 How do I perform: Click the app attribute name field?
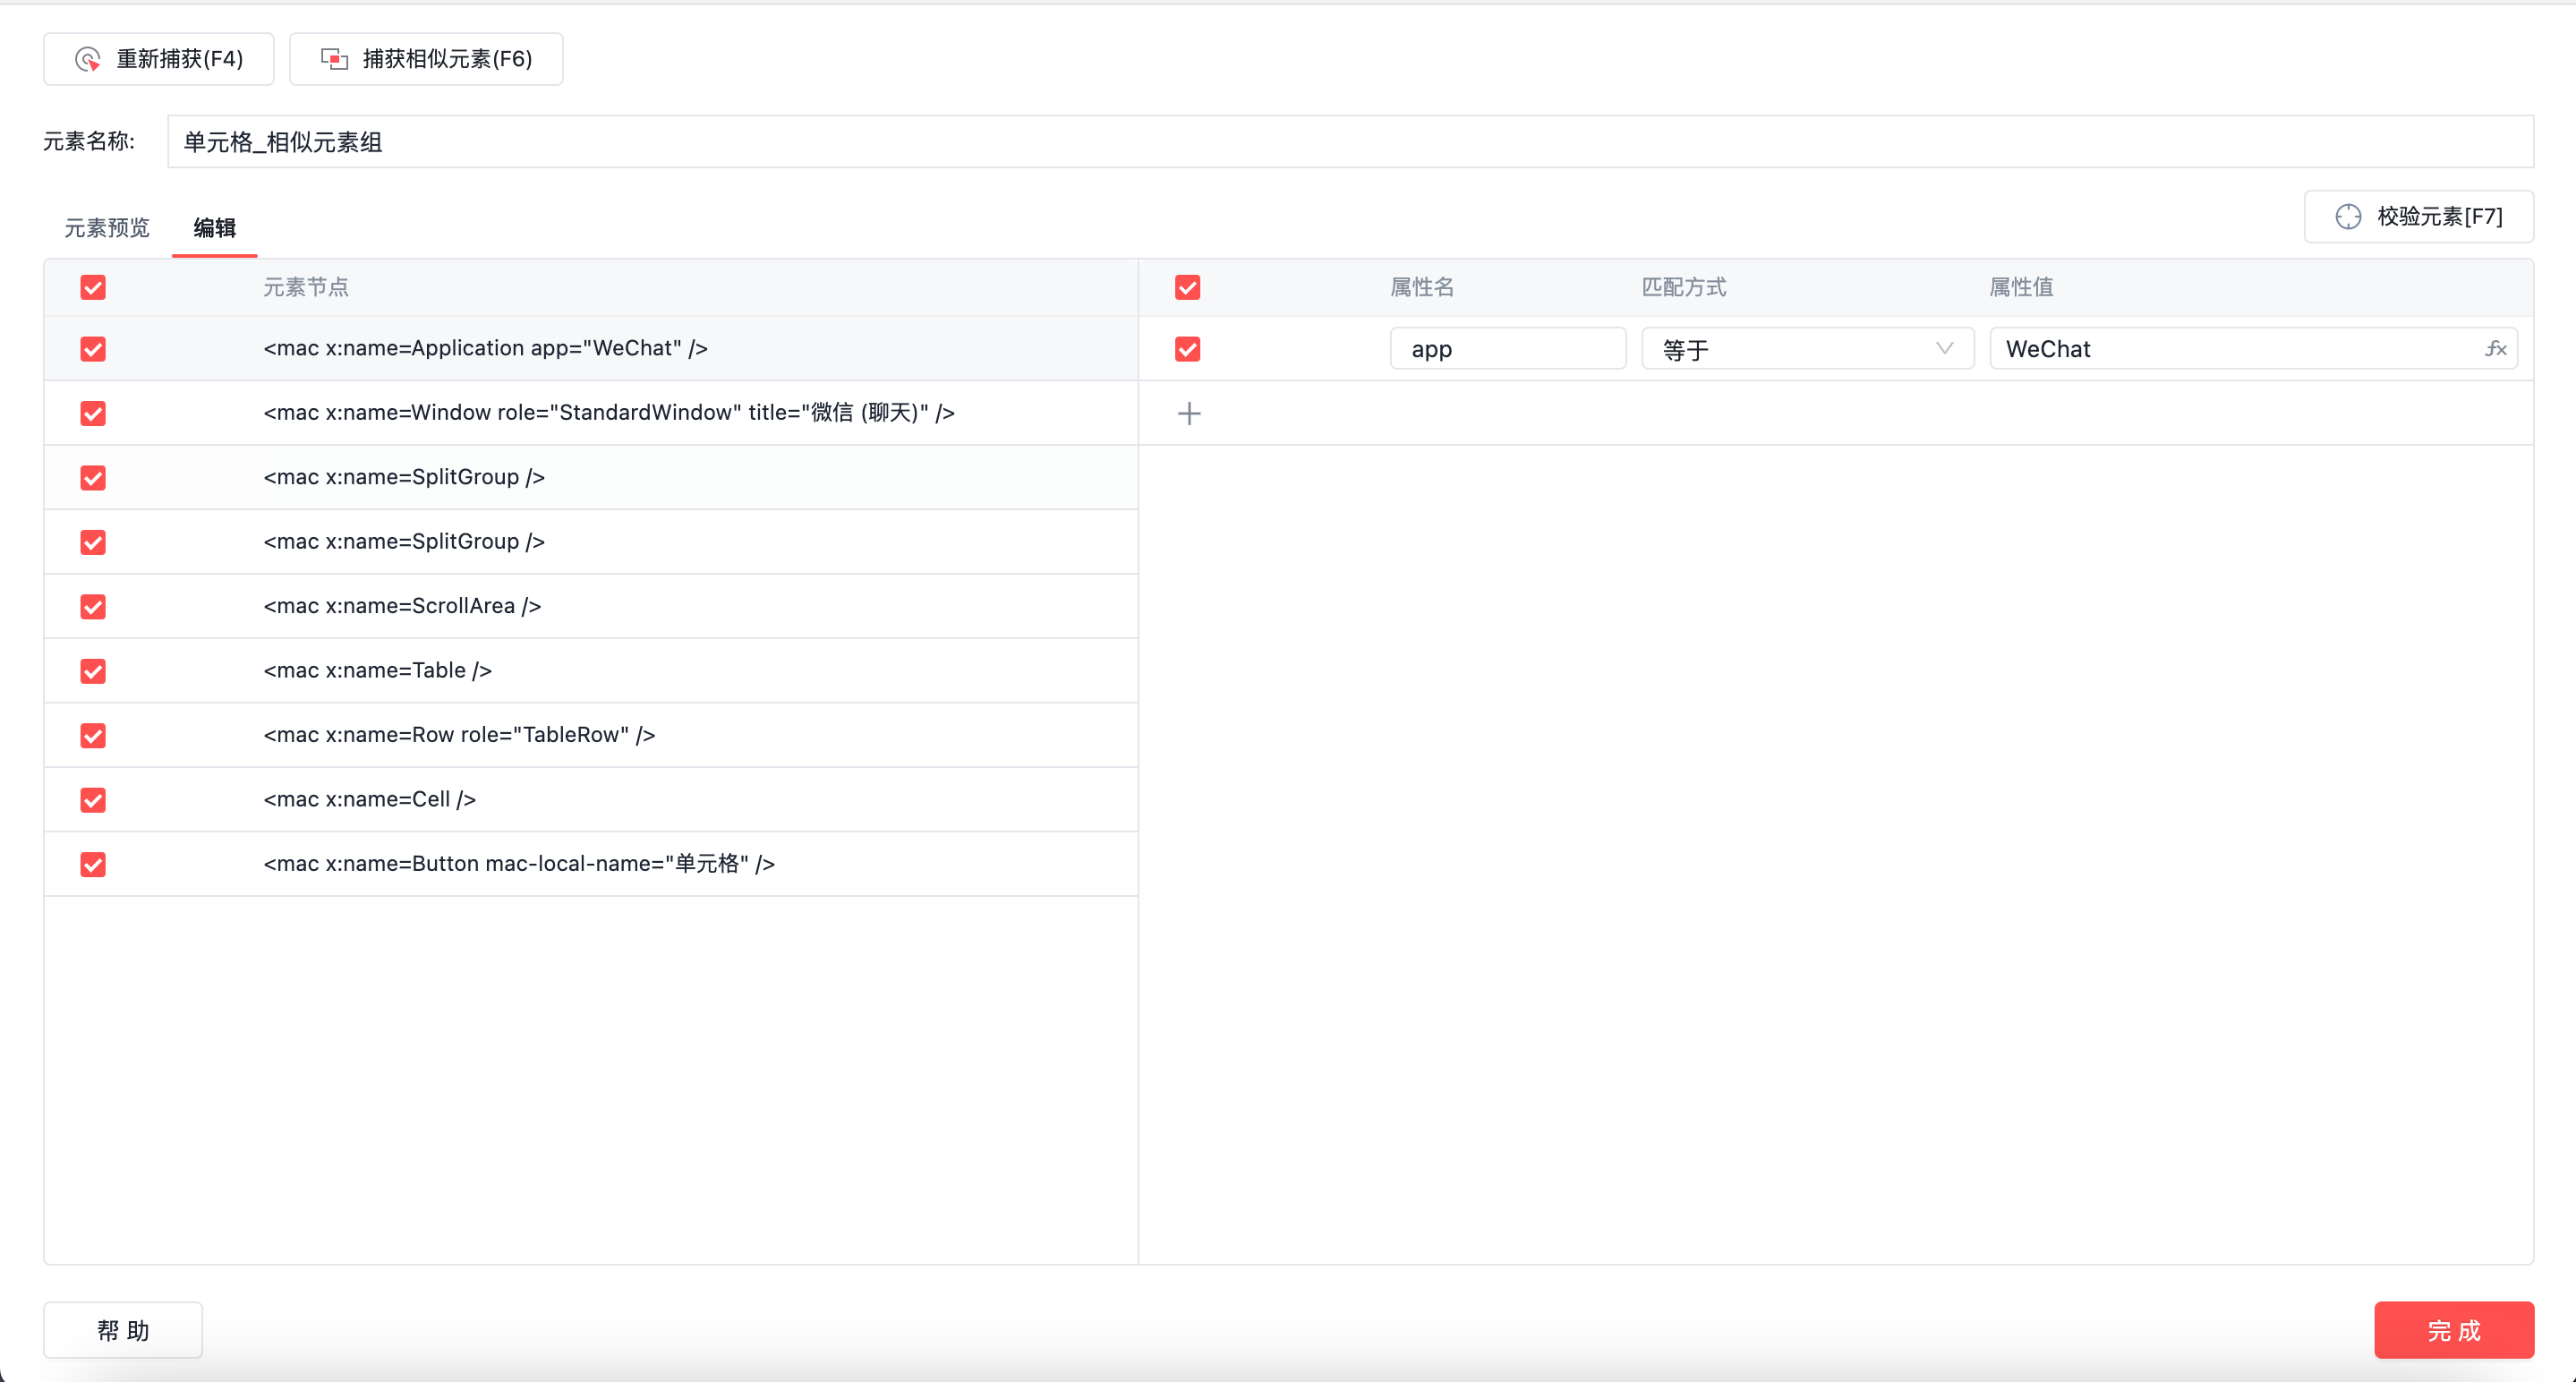[1506, 349]
